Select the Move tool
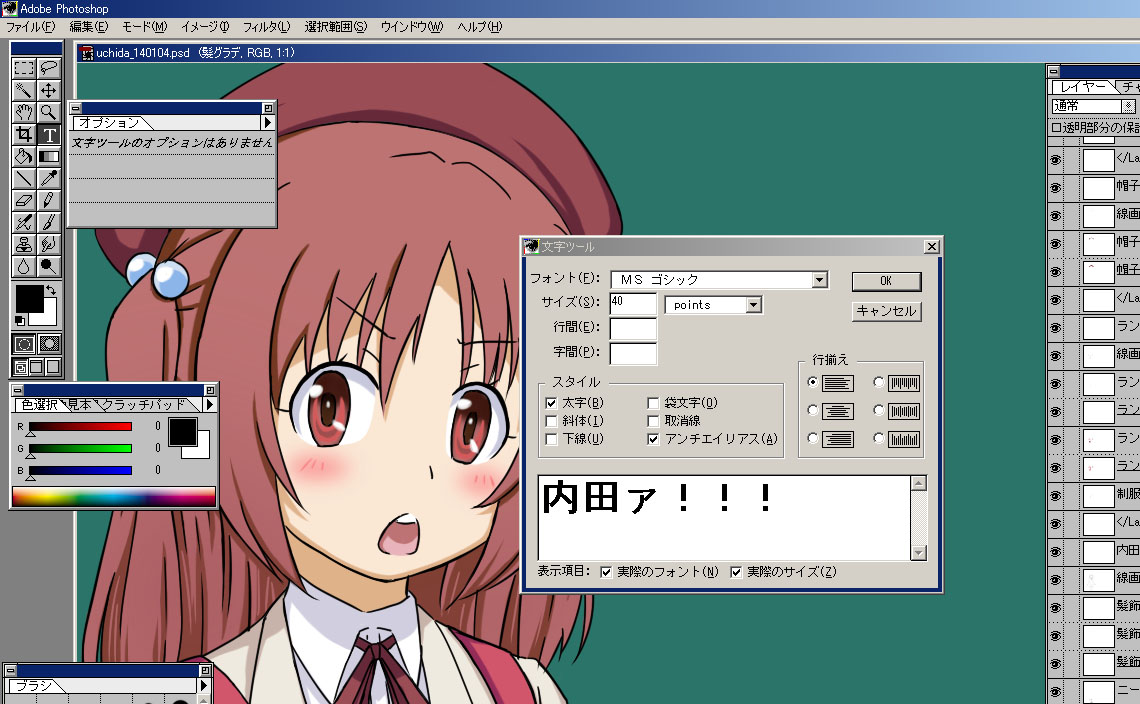The image size is (1140, 704). tap(49, 90)
